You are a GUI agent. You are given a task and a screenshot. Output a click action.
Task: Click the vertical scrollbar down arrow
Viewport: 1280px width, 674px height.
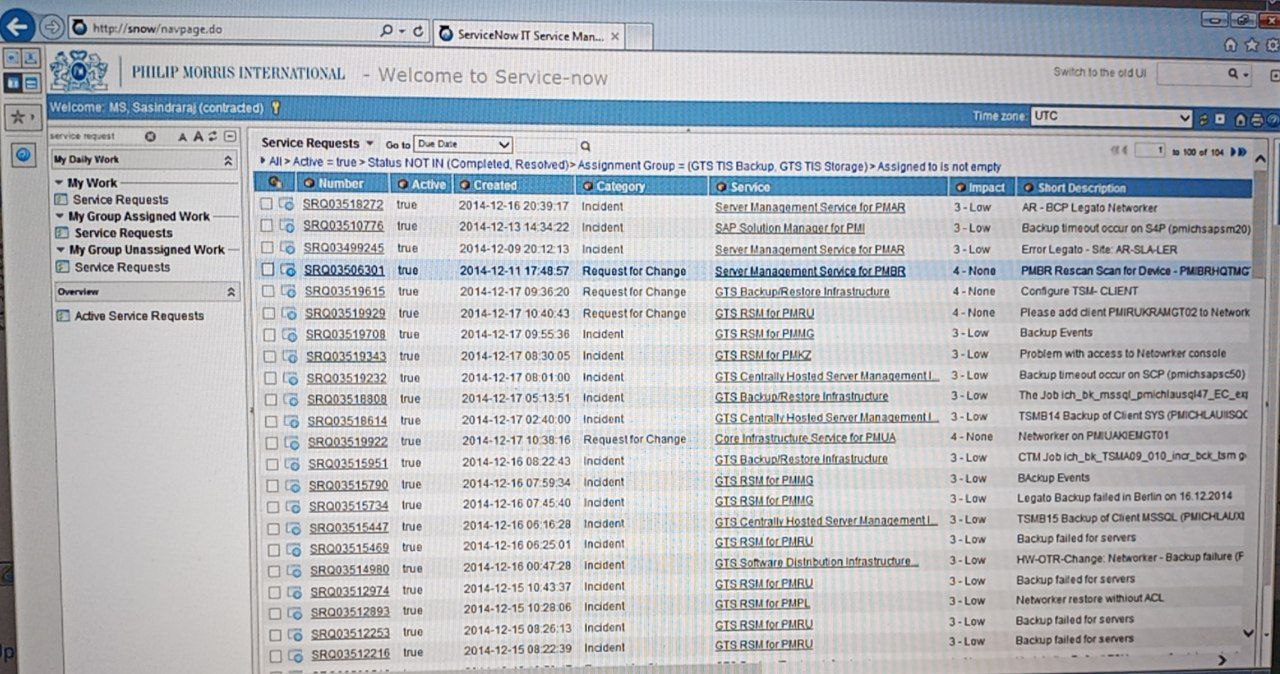(1247, 634)
